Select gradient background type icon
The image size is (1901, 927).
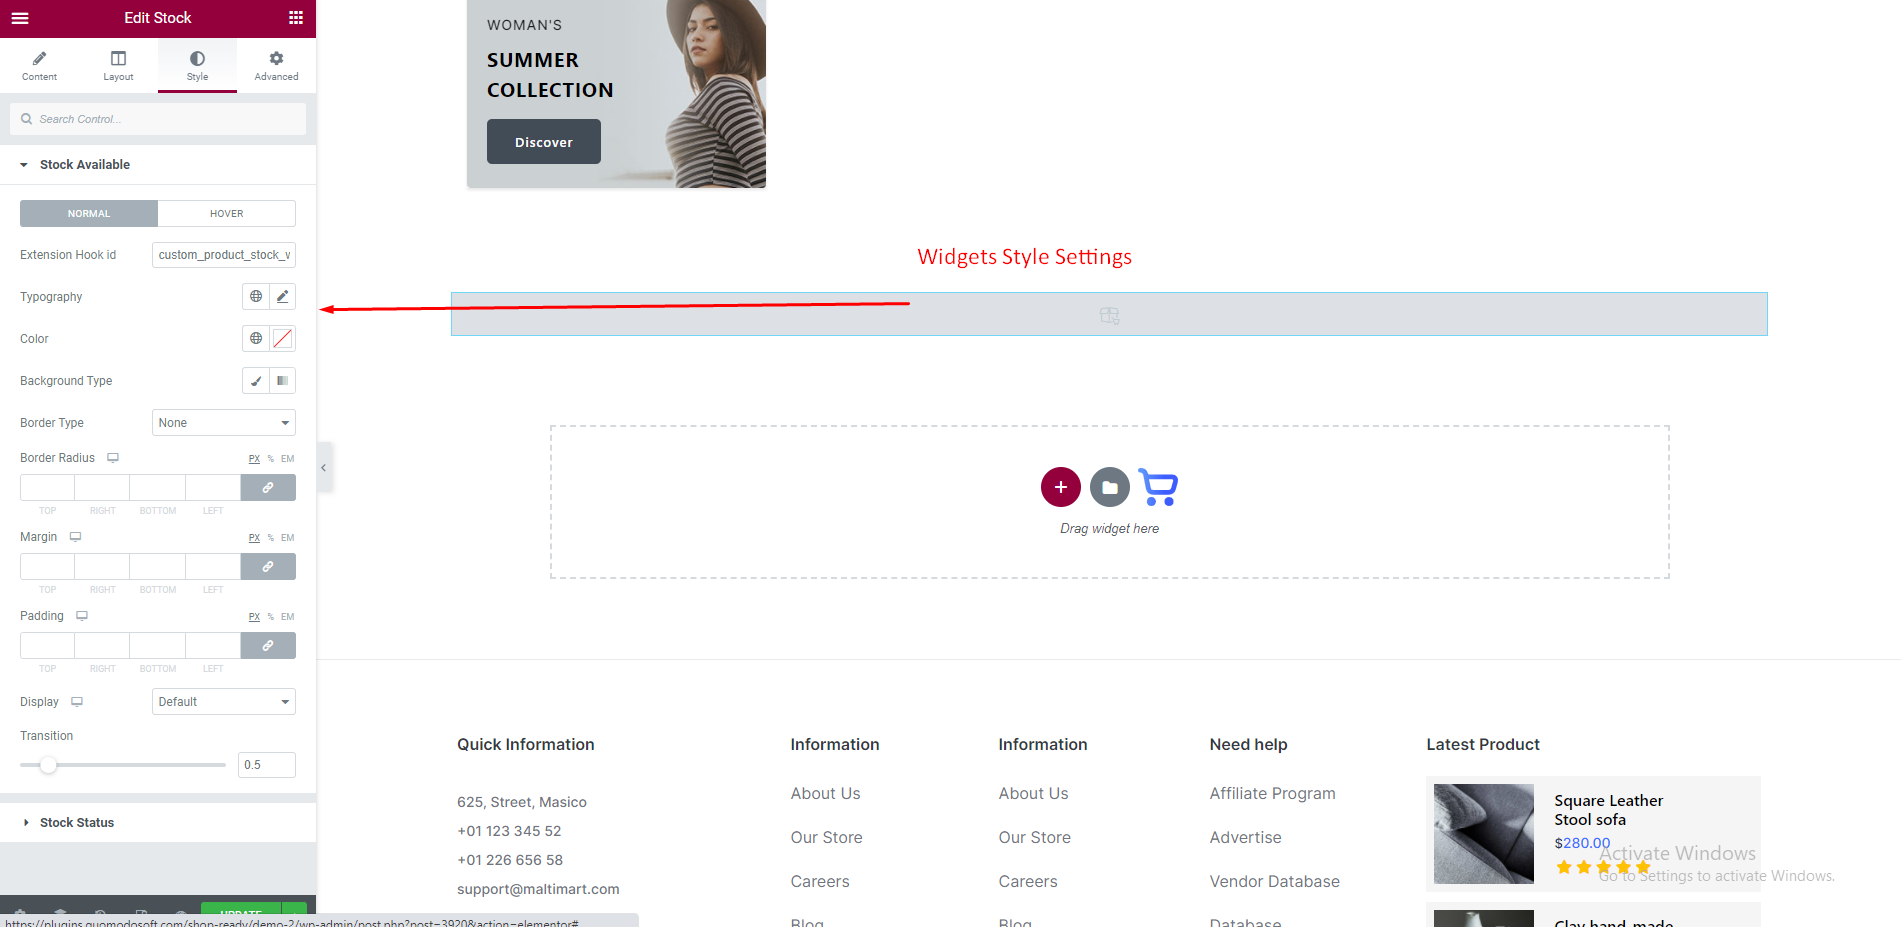pyautogui.click(x=283, y=381)
